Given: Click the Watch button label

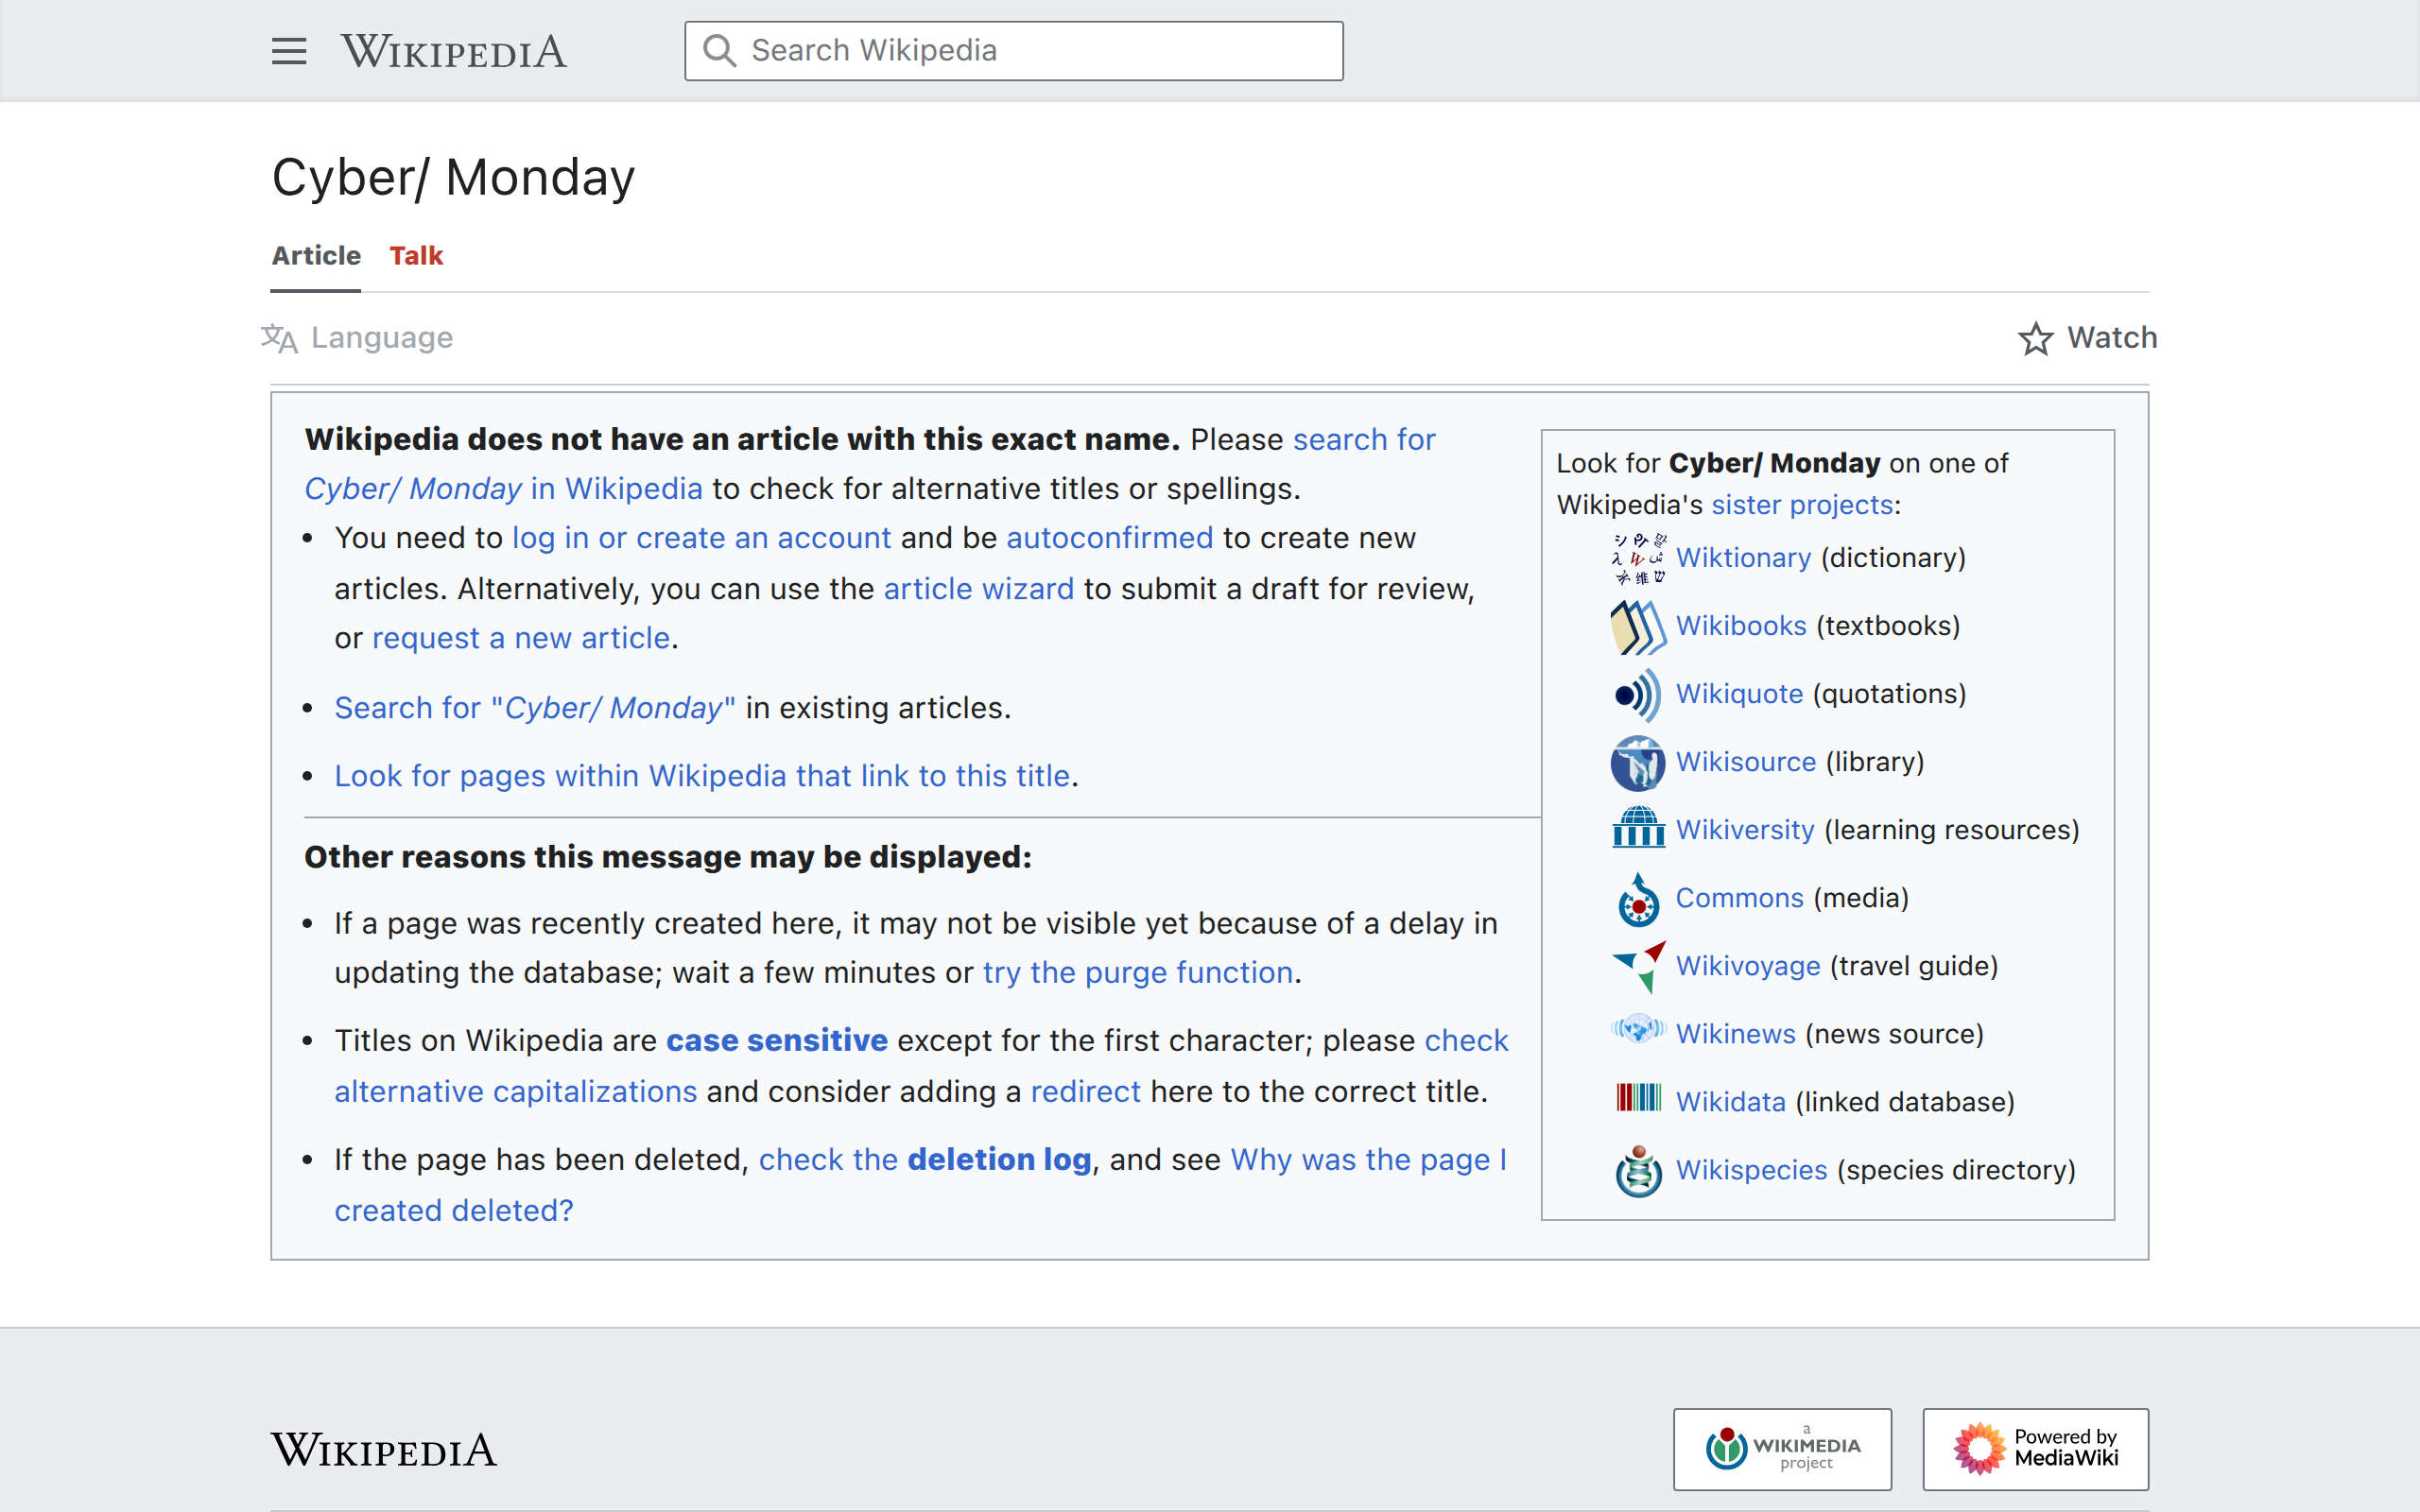Looking at the screenshot, I should (x=2112, y=338).
